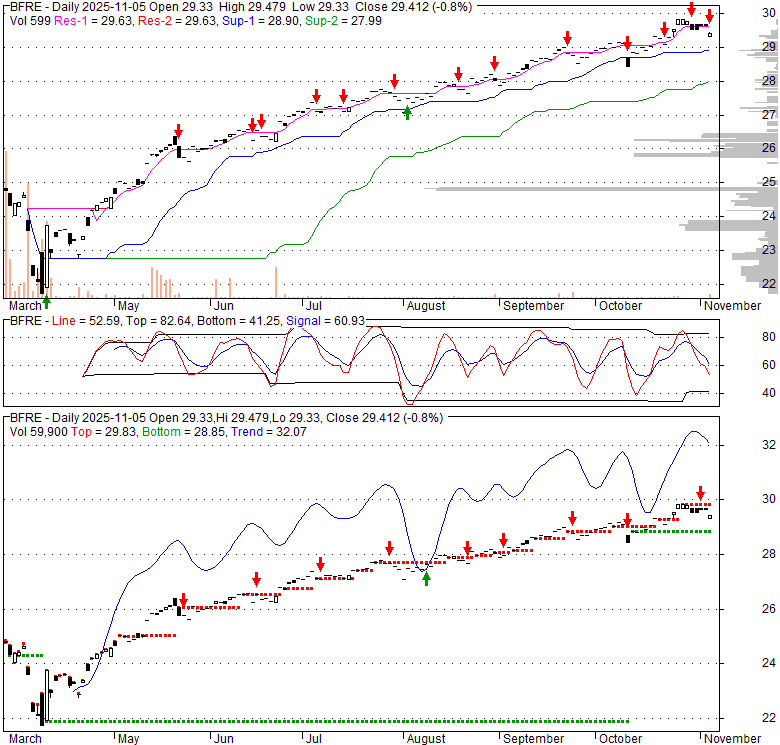The height and width of the screenshot is (745, 780).
Task: Click the rightmost red arrow on top chart
Action: 709,15
